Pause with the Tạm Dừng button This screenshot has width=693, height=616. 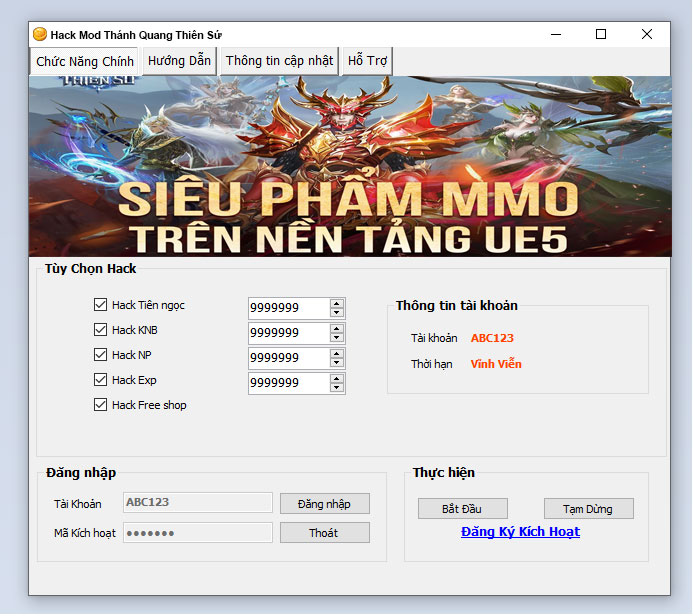pyautogui.click(x=589, y=509)
